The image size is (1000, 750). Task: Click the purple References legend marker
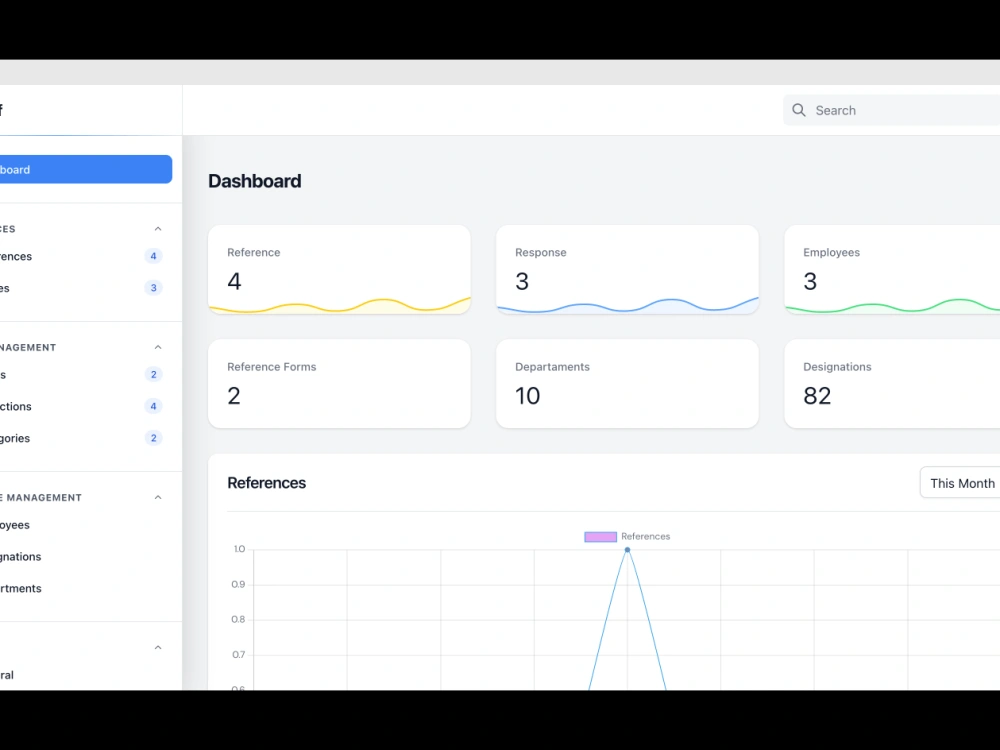pos(600,536)
